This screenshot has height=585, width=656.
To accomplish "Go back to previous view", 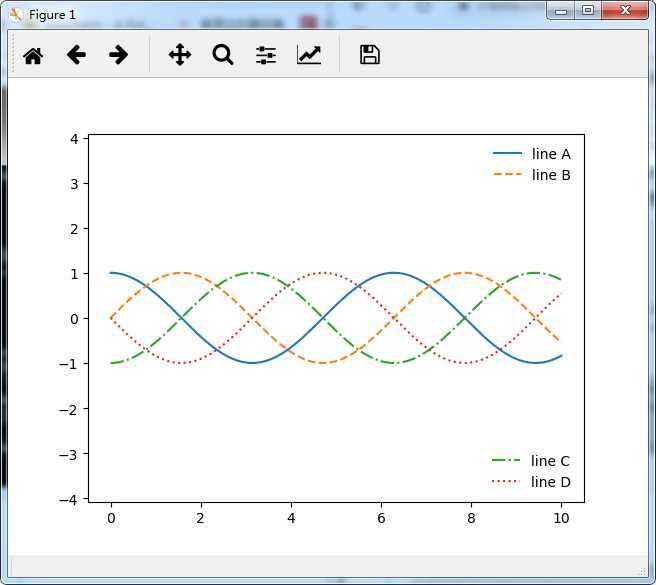I will [76, 55].
